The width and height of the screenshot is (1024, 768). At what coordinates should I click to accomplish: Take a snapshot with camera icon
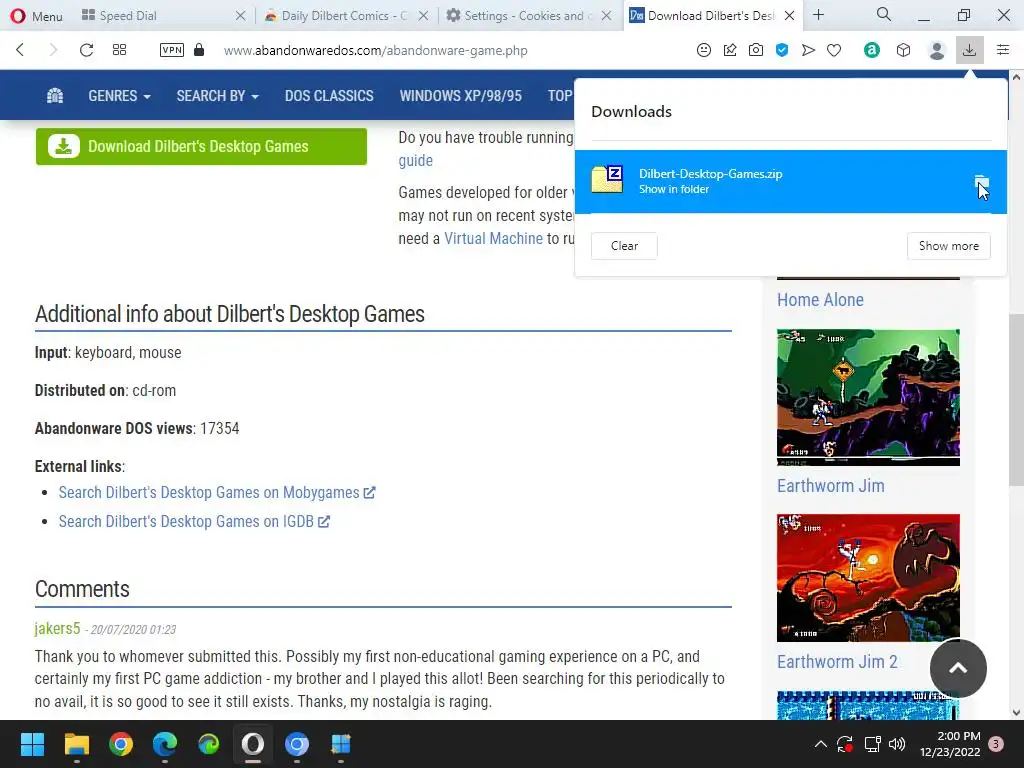click(x=756, y=50)
